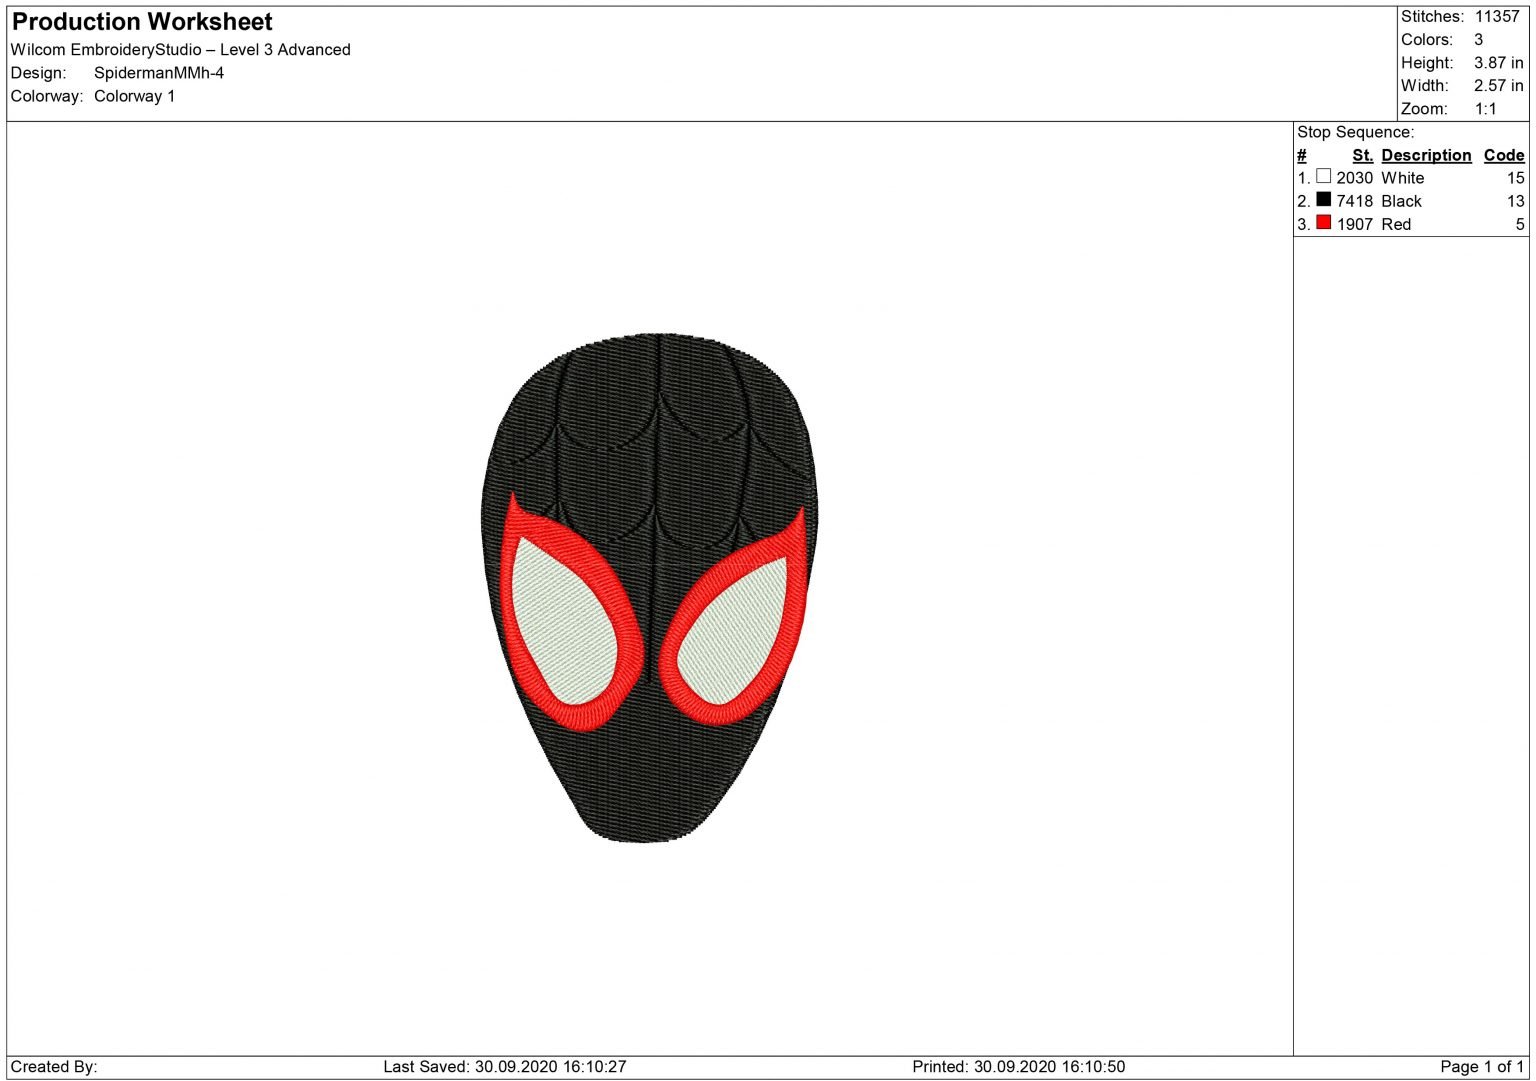Screen dimensions: 1536x1081
Task: Click the Colors count 3
Action: pyautogui.click(x=1479, y=39)
